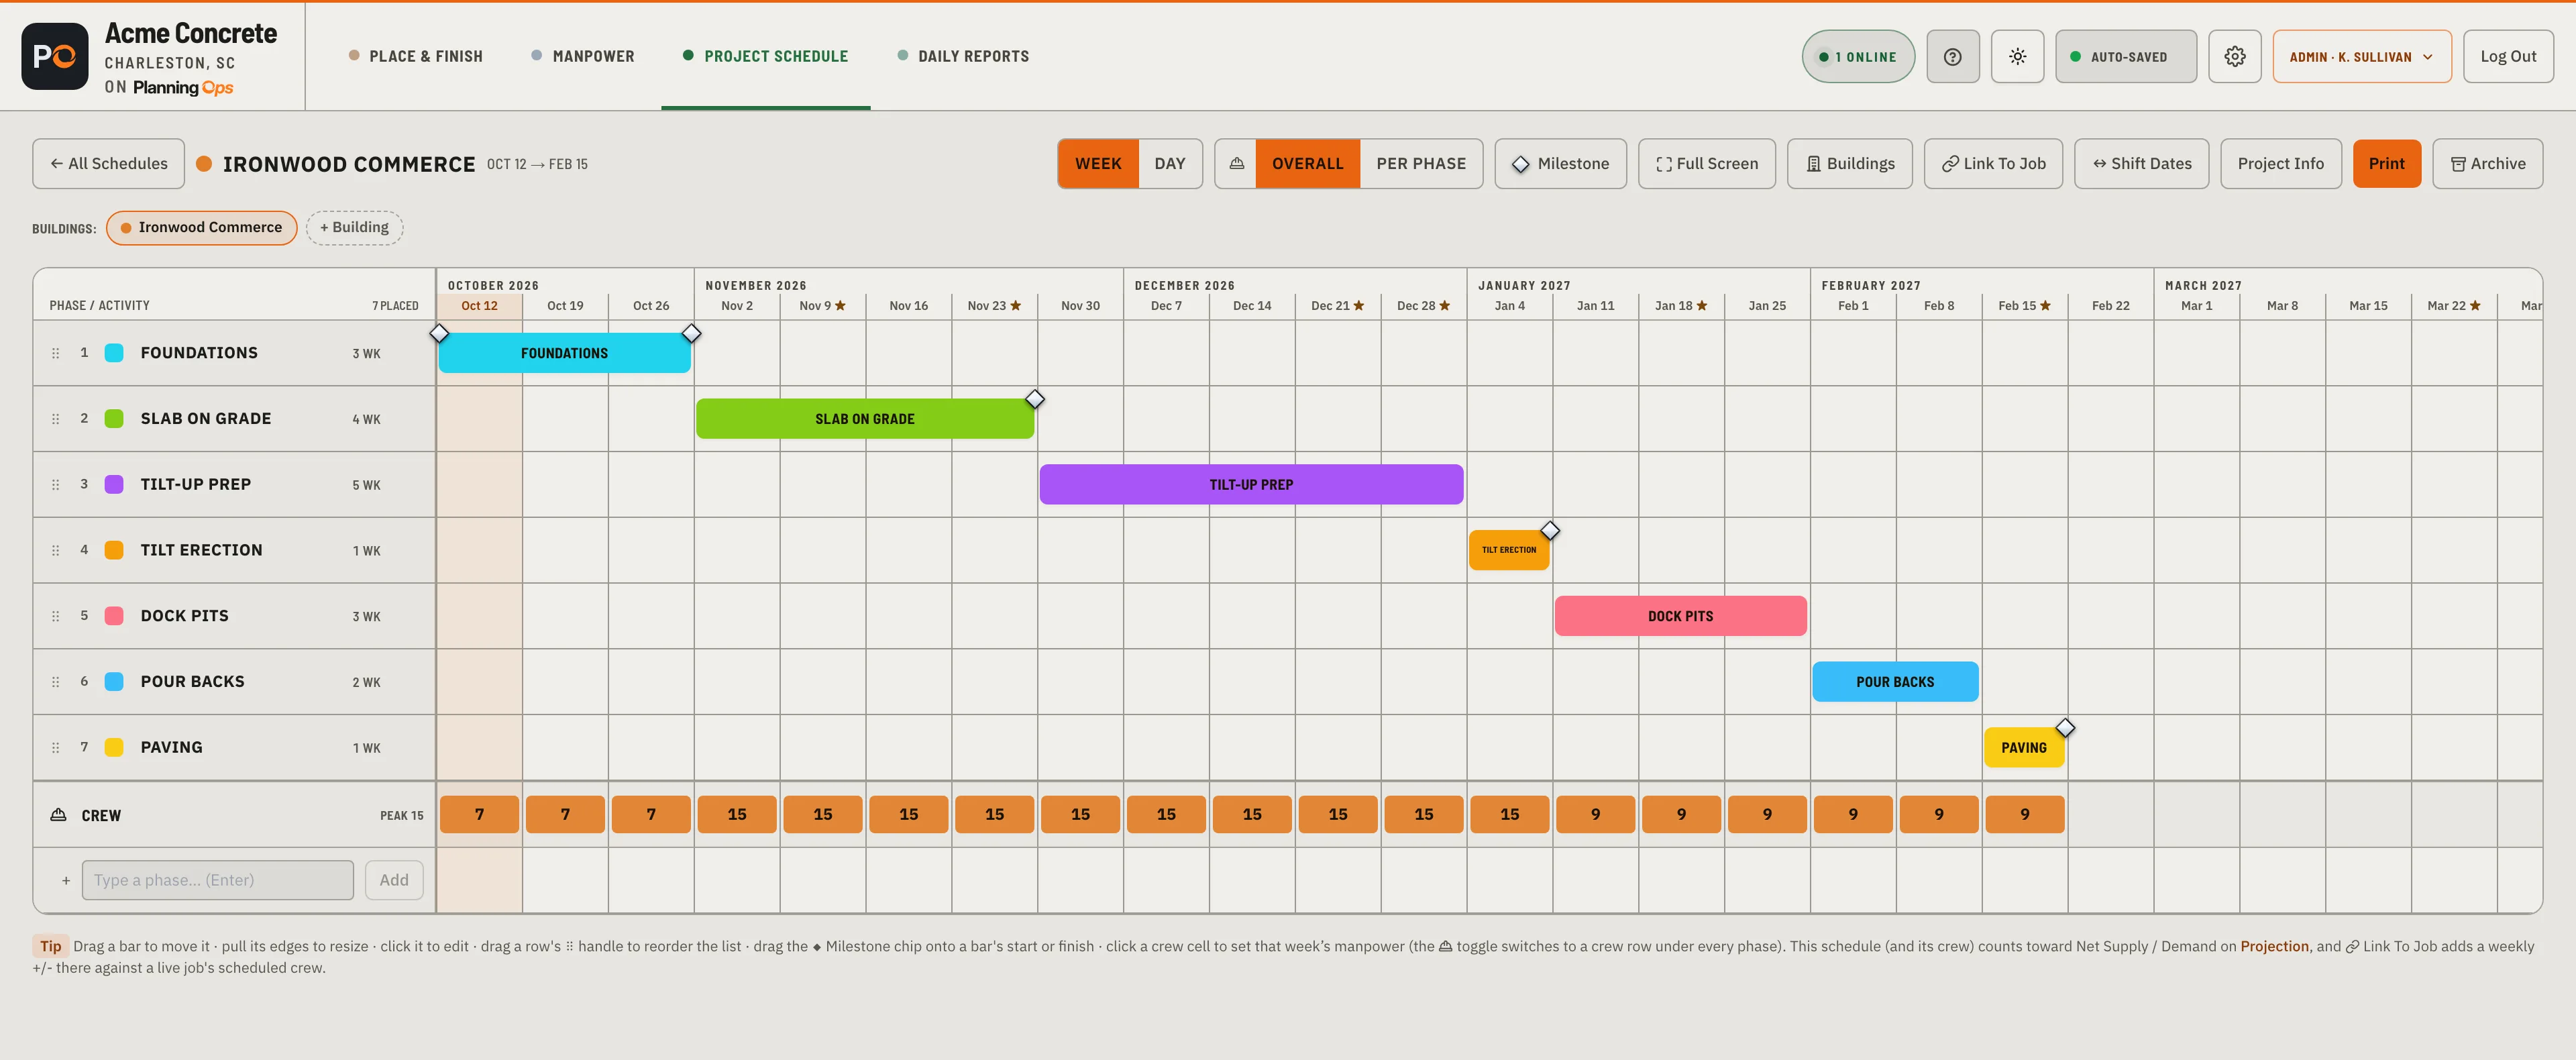Grab the drag handle for Foundations row
2576x1060 pixels.
(56, 353)
